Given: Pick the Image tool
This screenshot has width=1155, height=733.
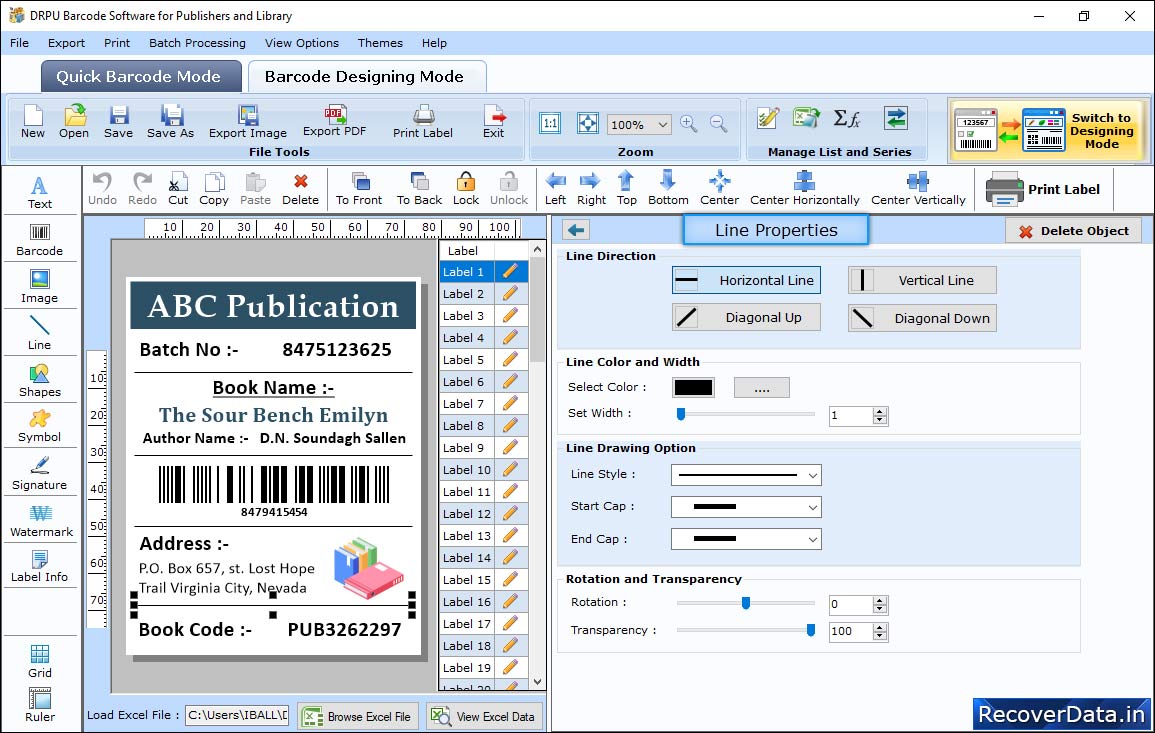Looking at the screenshot, I should point(40,287).
